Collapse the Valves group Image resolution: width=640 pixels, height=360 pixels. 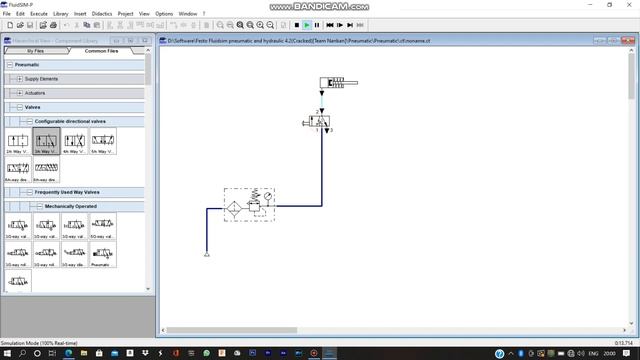[20, 107]
